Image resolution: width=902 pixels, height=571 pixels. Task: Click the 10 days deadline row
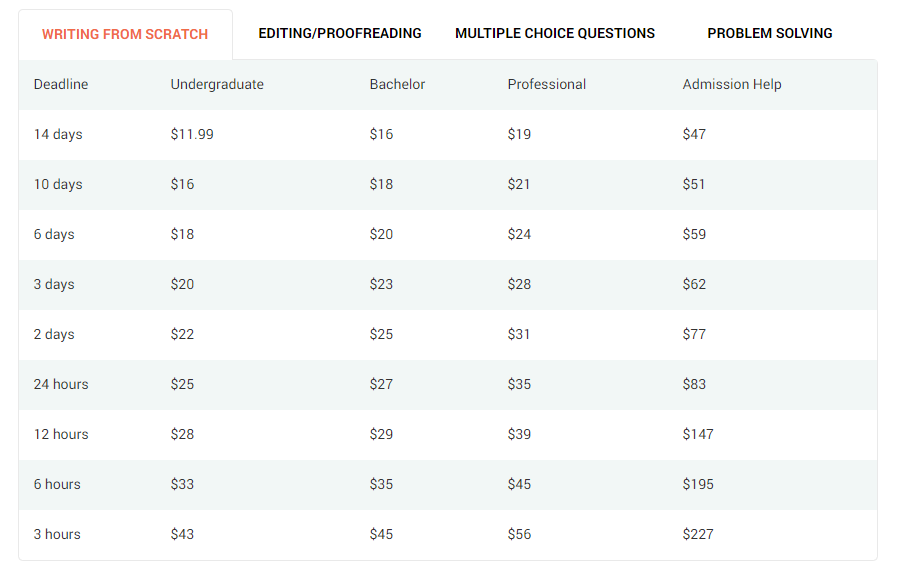pos(448,185)
